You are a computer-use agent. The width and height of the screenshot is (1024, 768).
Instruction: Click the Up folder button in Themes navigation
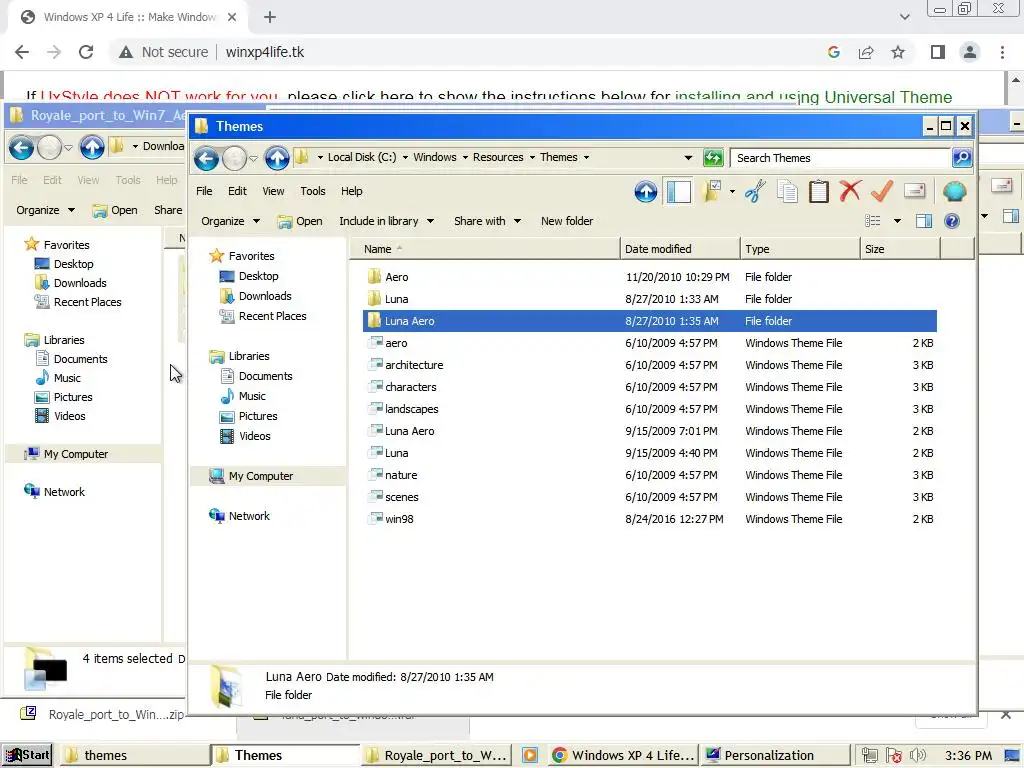point(277,158)
